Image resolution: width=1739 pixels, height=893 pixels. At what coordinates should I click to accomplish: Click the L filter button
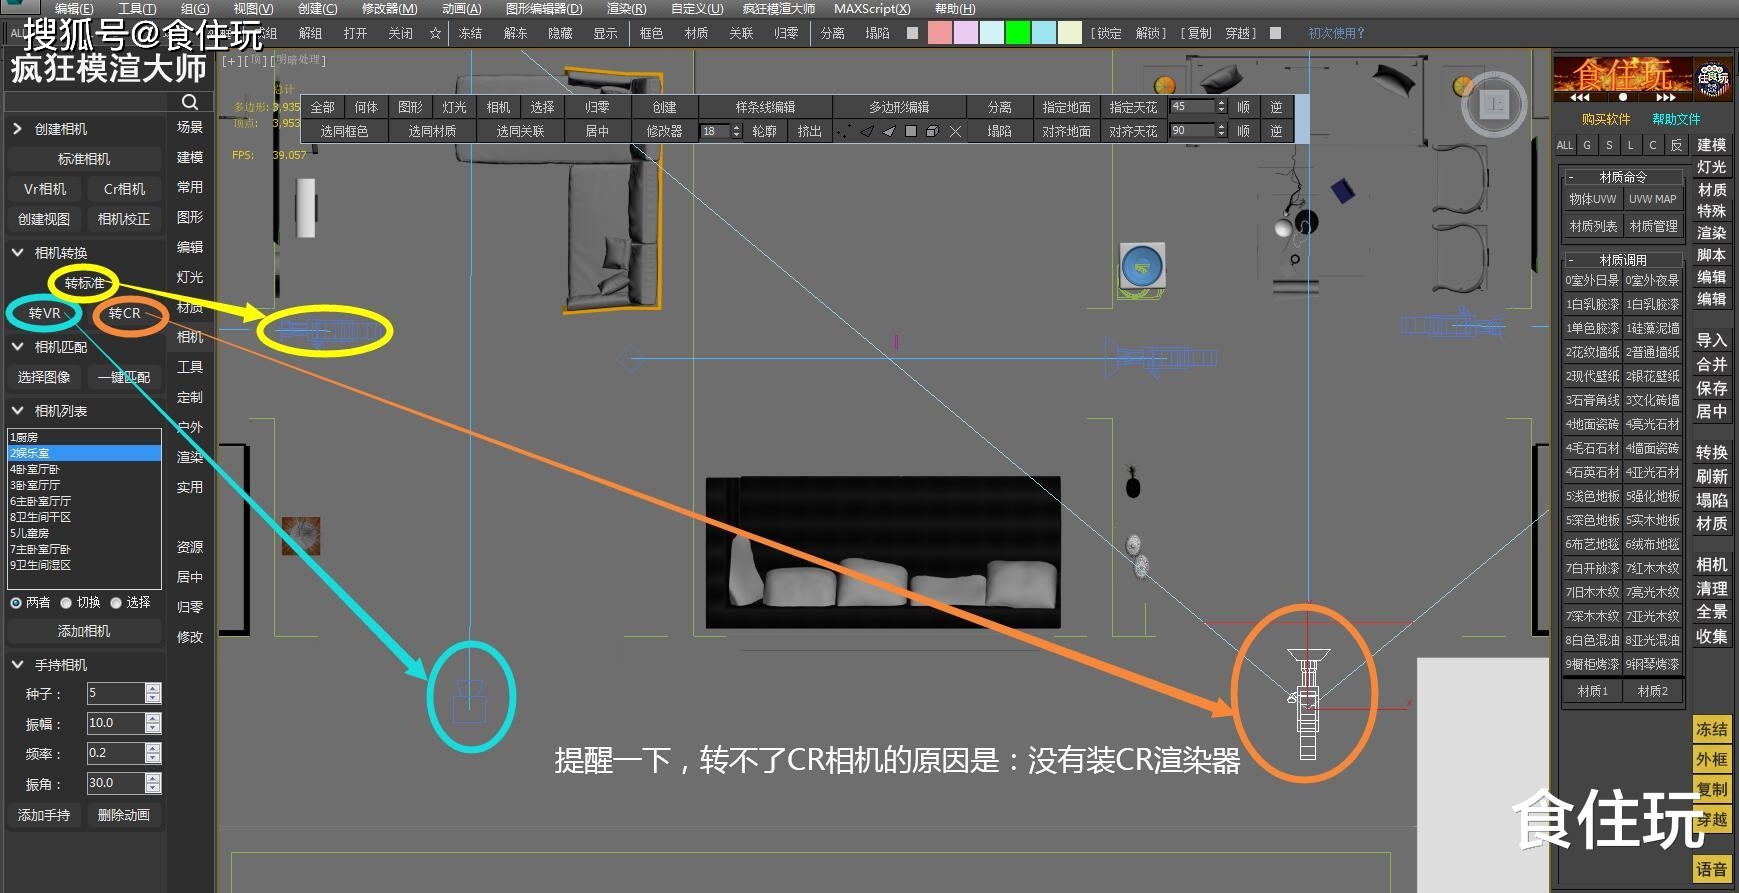coord(1631,145)
